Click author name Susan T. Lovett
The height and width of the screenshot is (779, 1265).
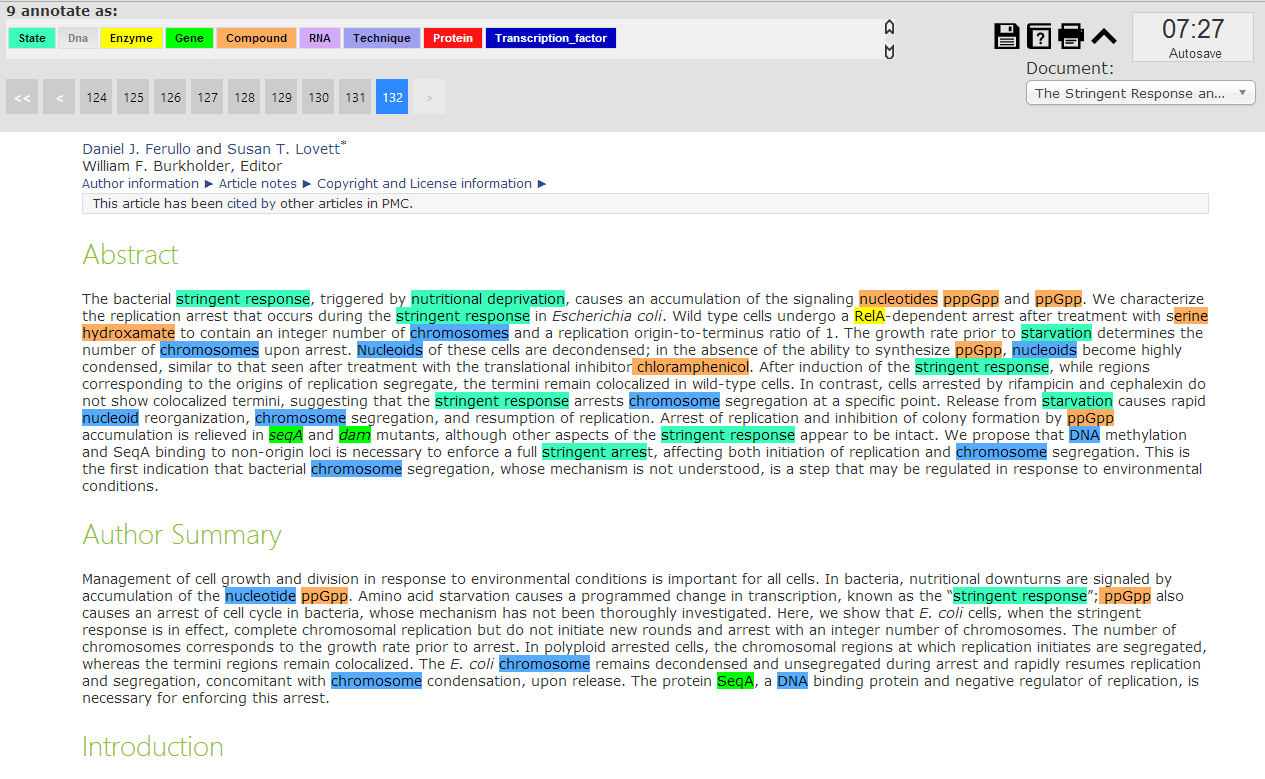282,149
